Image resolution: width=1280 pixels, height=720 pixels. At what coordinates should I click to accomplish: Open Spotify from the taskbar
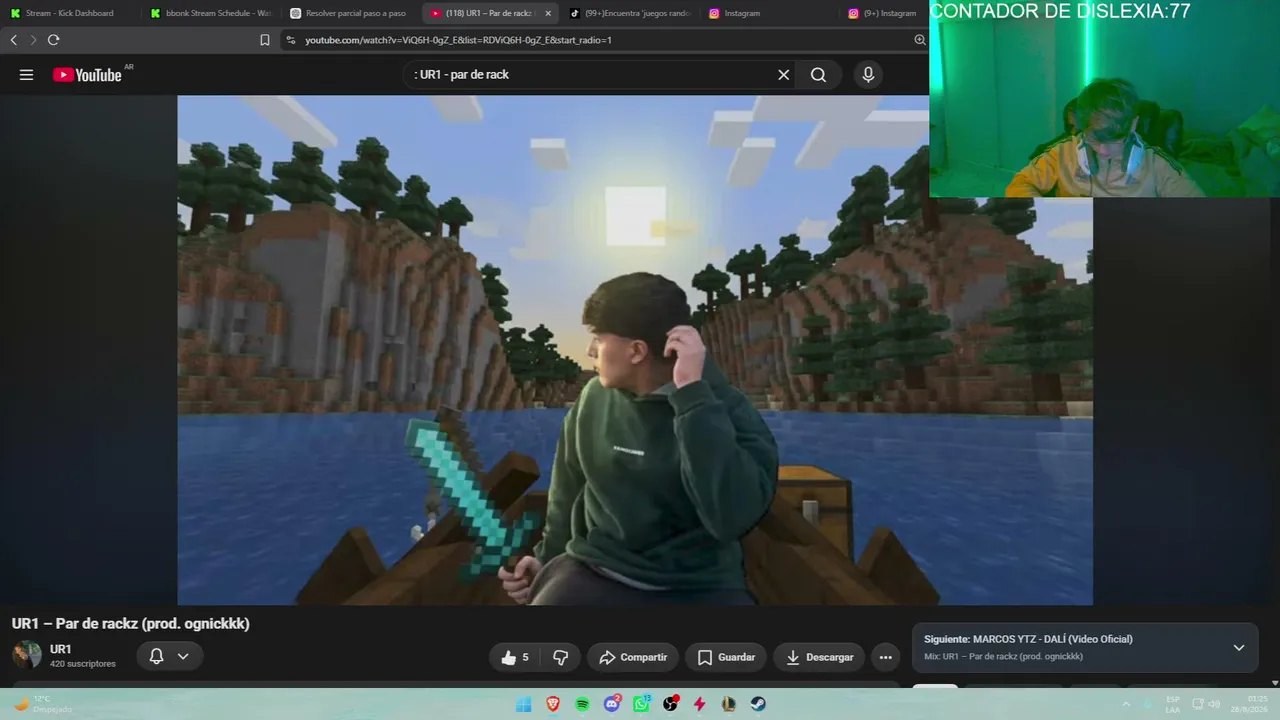point(582,704)
